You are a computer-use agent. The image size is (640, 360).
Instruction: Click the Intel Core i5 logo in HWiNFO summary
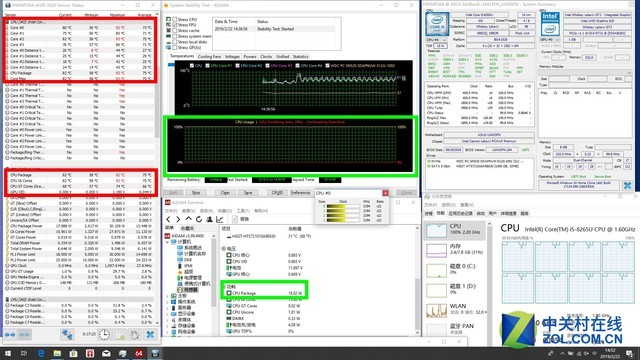[437, 24]
